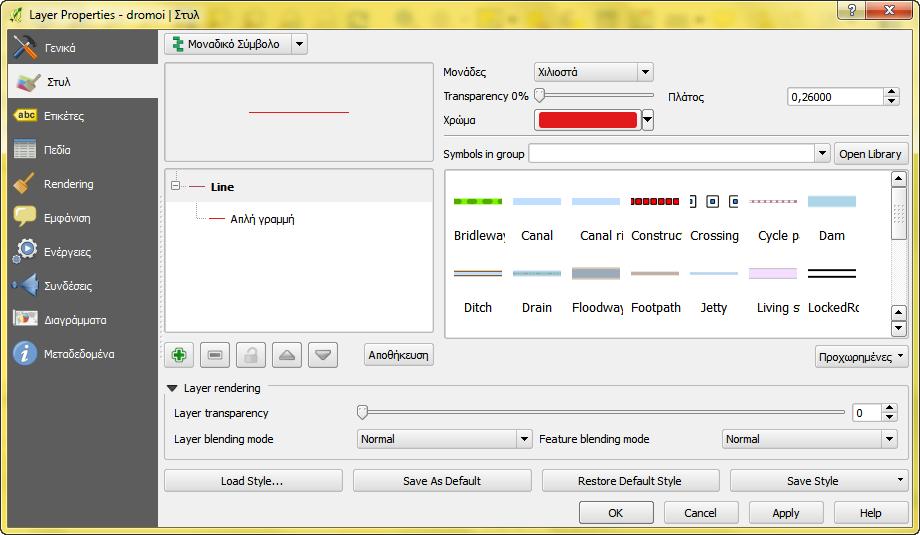This screenshot has width=920, height=535.
Task: Open the Εμφάνιση tab
Action: (82, 218)
